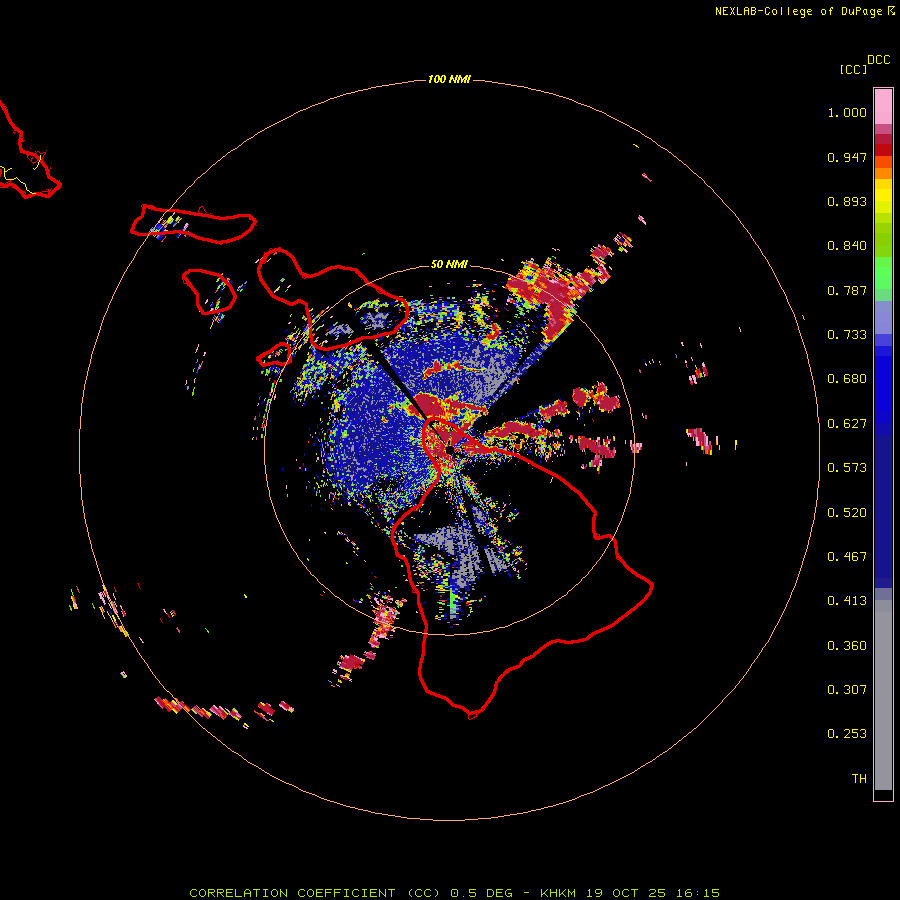Click the bright green color bar segment
Image resolution: width=900 pixels, height=900 pixels.
click(883, 273)
